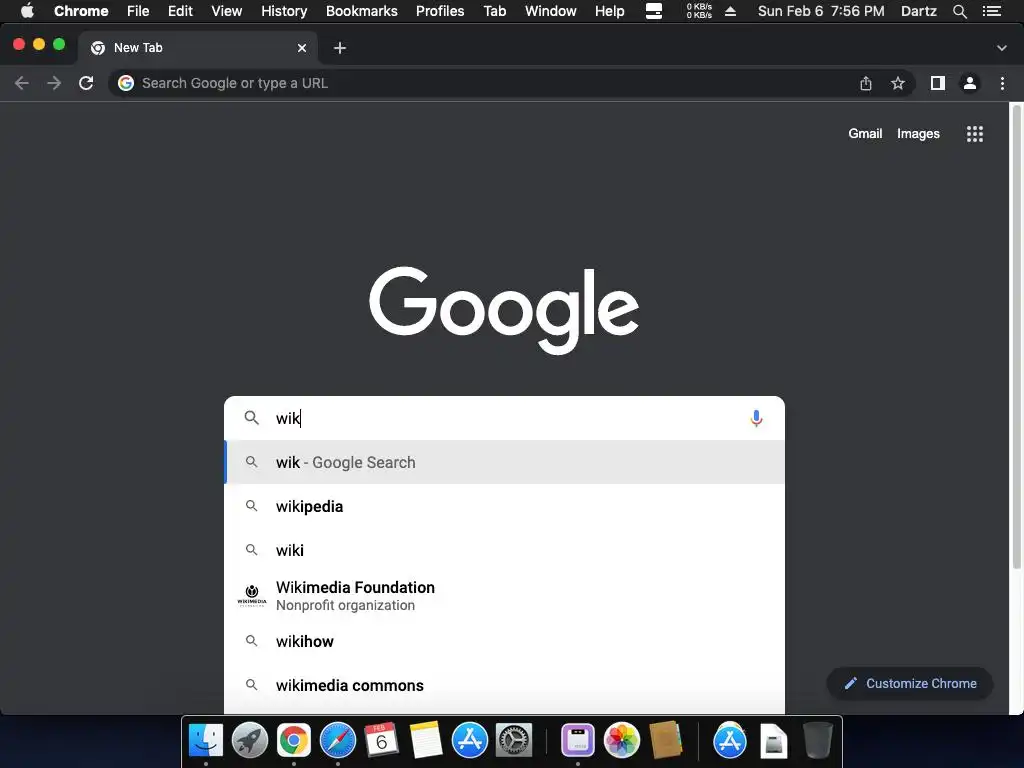
Task: Open Chrome's three-dot menu
Action: coord(1002,83)
